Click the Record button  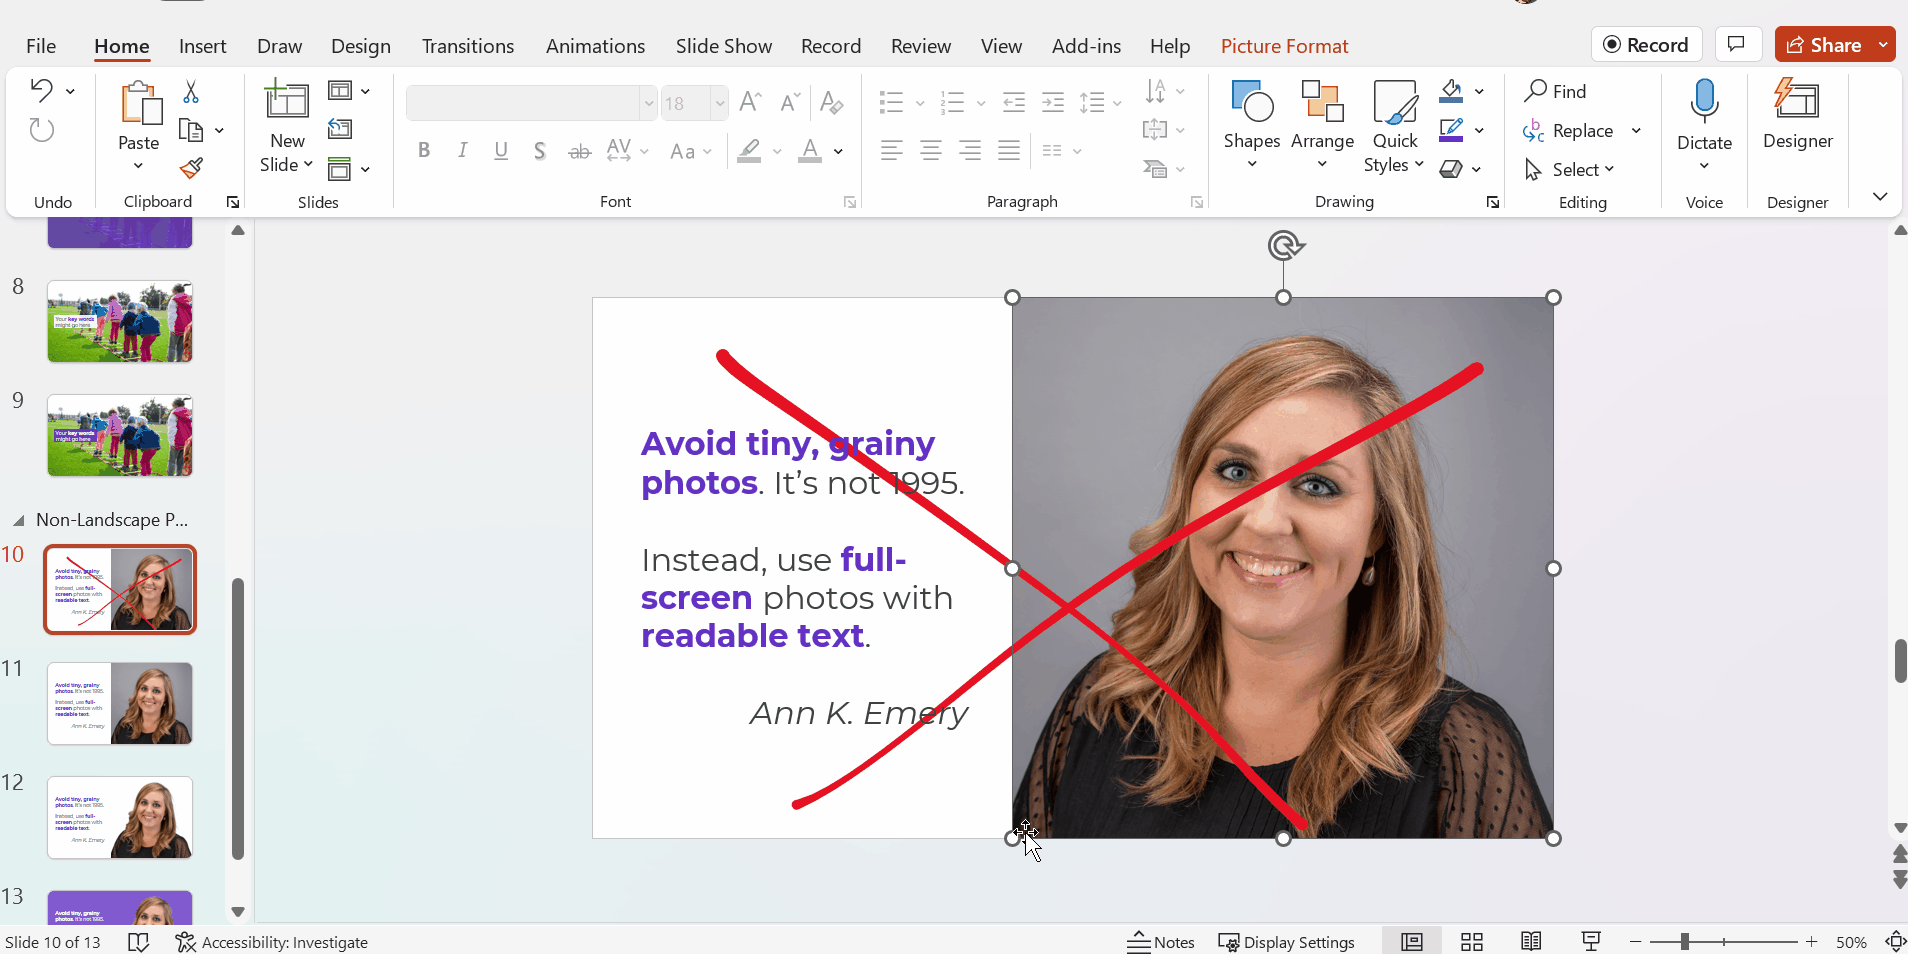[1646, 45]
